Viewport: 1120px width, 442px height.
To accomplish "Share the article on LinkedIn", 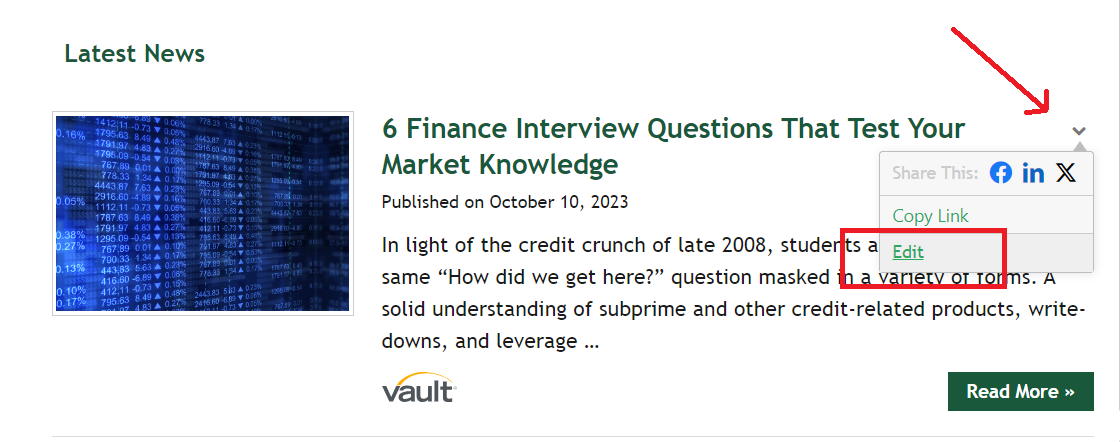I will click(x=1033, y=173).
